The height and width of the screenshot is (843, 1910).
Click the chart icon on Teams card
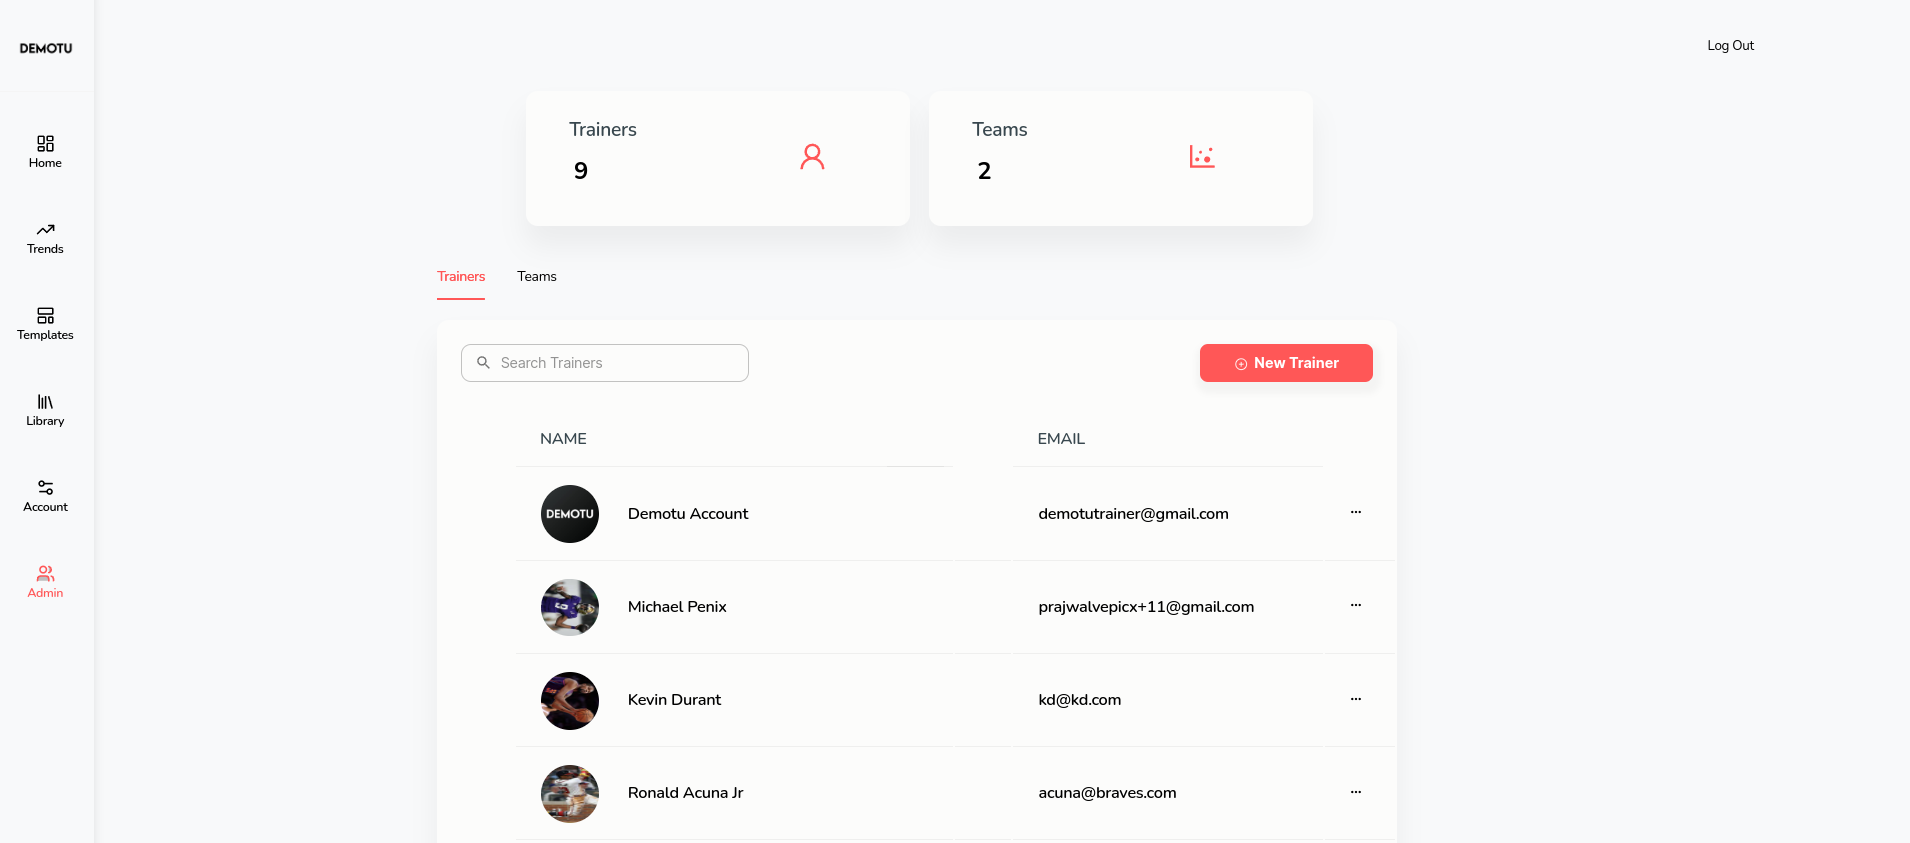point(1202,157)
